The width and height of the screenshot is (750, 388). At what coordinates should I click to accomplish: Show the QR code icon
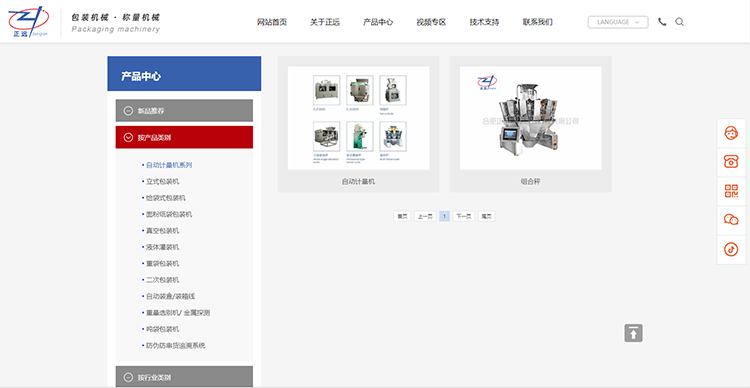[x=731, y=191]
